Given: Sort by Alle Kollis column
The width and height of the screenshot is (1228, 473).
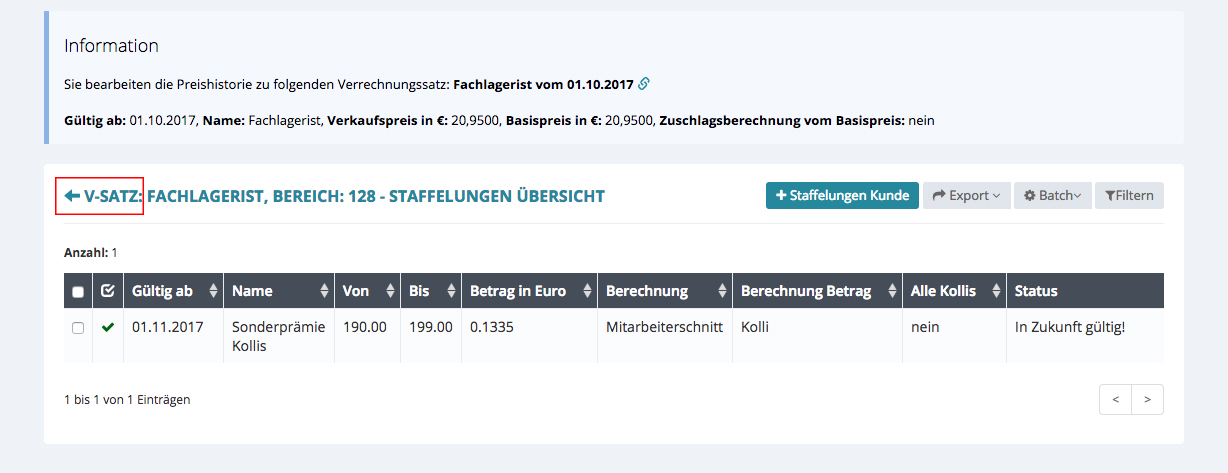Looking at the screenshot, I should coord(995,291).
